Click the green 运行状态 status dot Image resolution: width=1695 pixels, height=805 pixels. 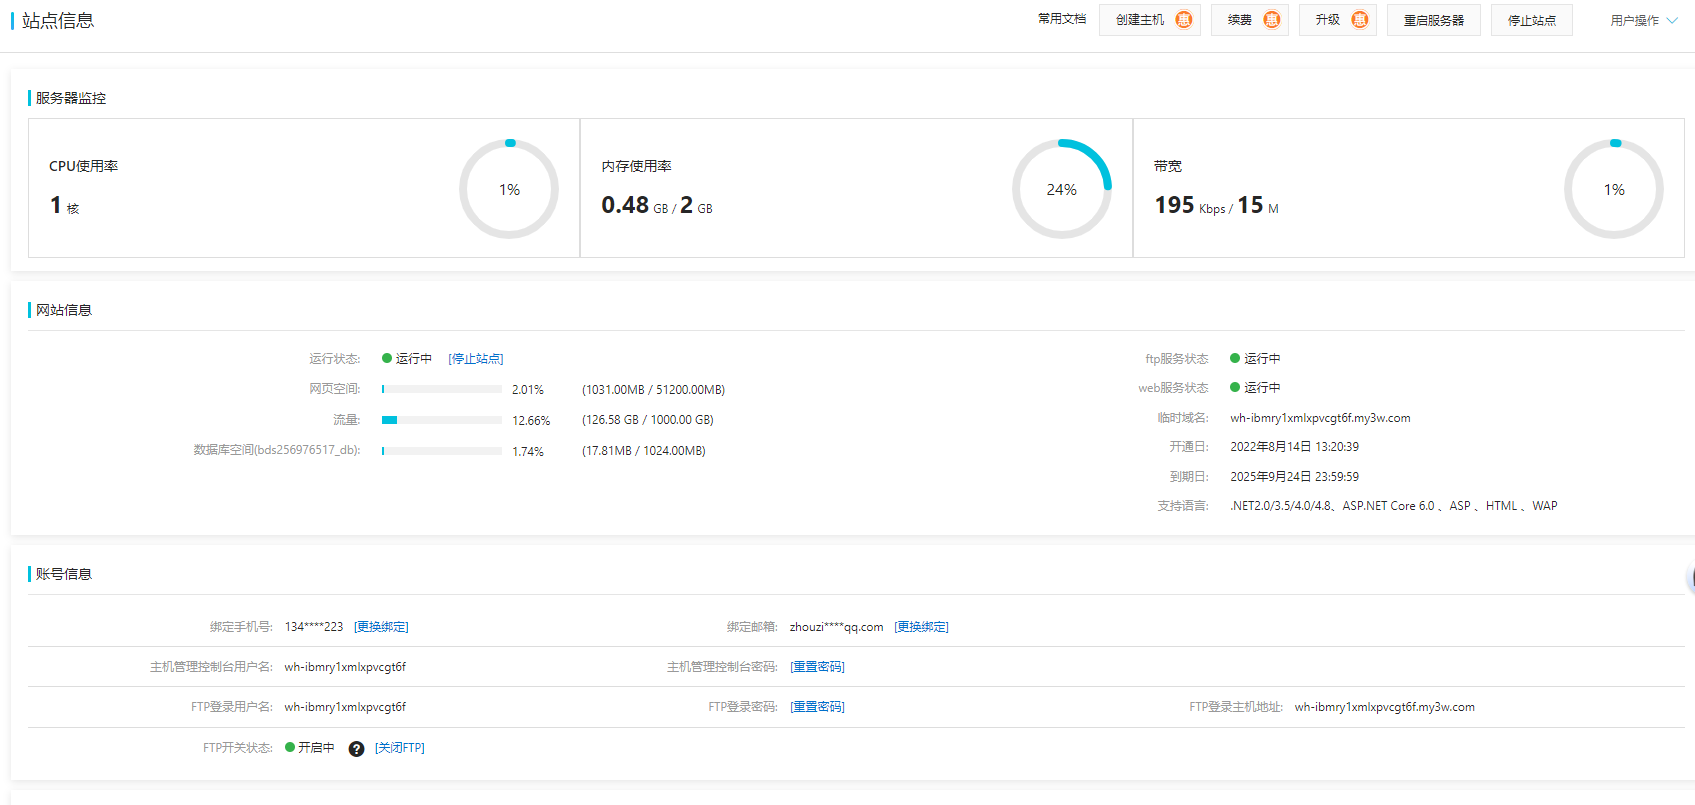point(387,358)
